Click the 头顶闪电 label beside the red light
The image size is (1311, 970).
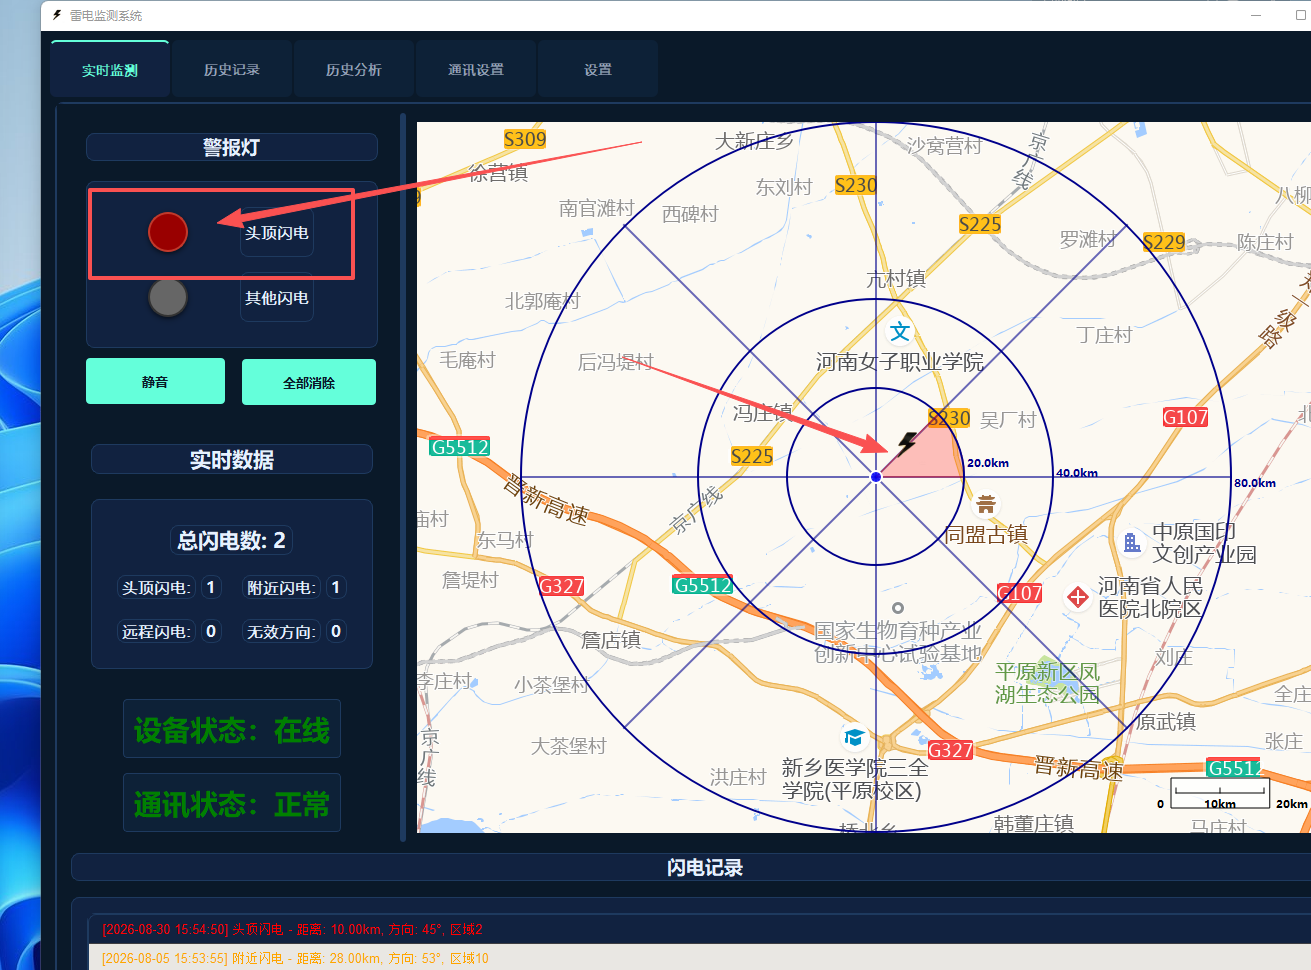[277, 233]
